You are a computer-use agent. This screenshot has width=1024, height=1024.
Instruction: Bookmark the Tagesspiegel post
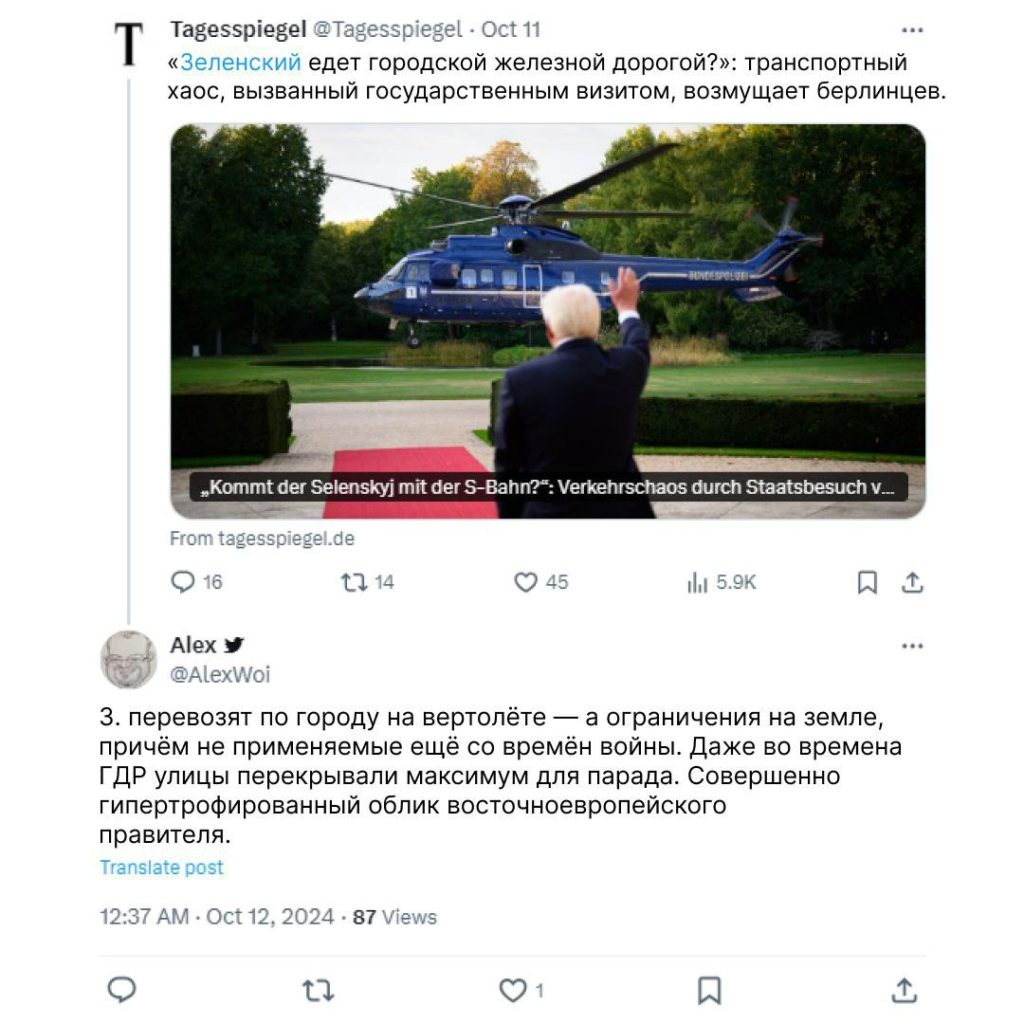coord(867,582)
